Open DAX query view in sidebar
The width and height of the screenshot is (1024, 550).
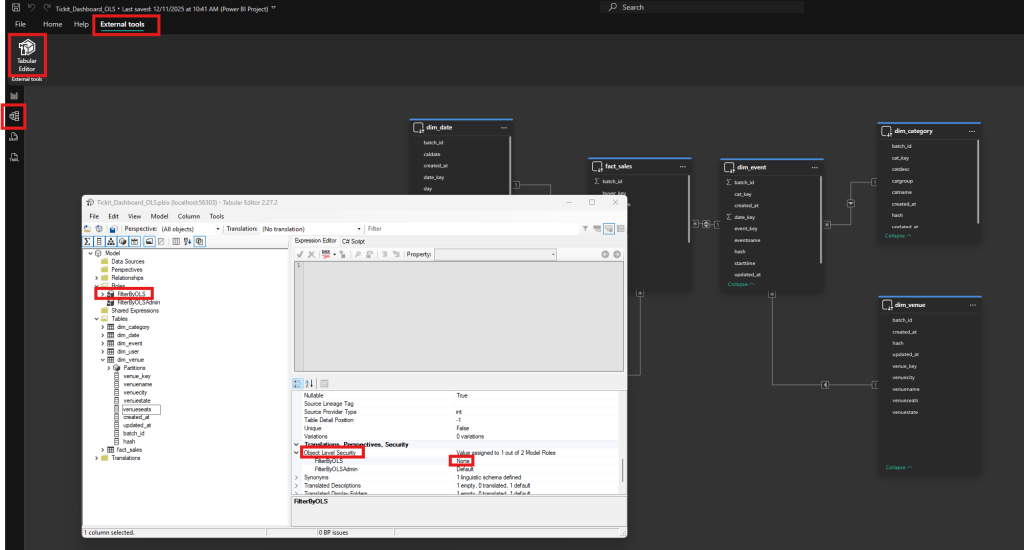point(14,137)
